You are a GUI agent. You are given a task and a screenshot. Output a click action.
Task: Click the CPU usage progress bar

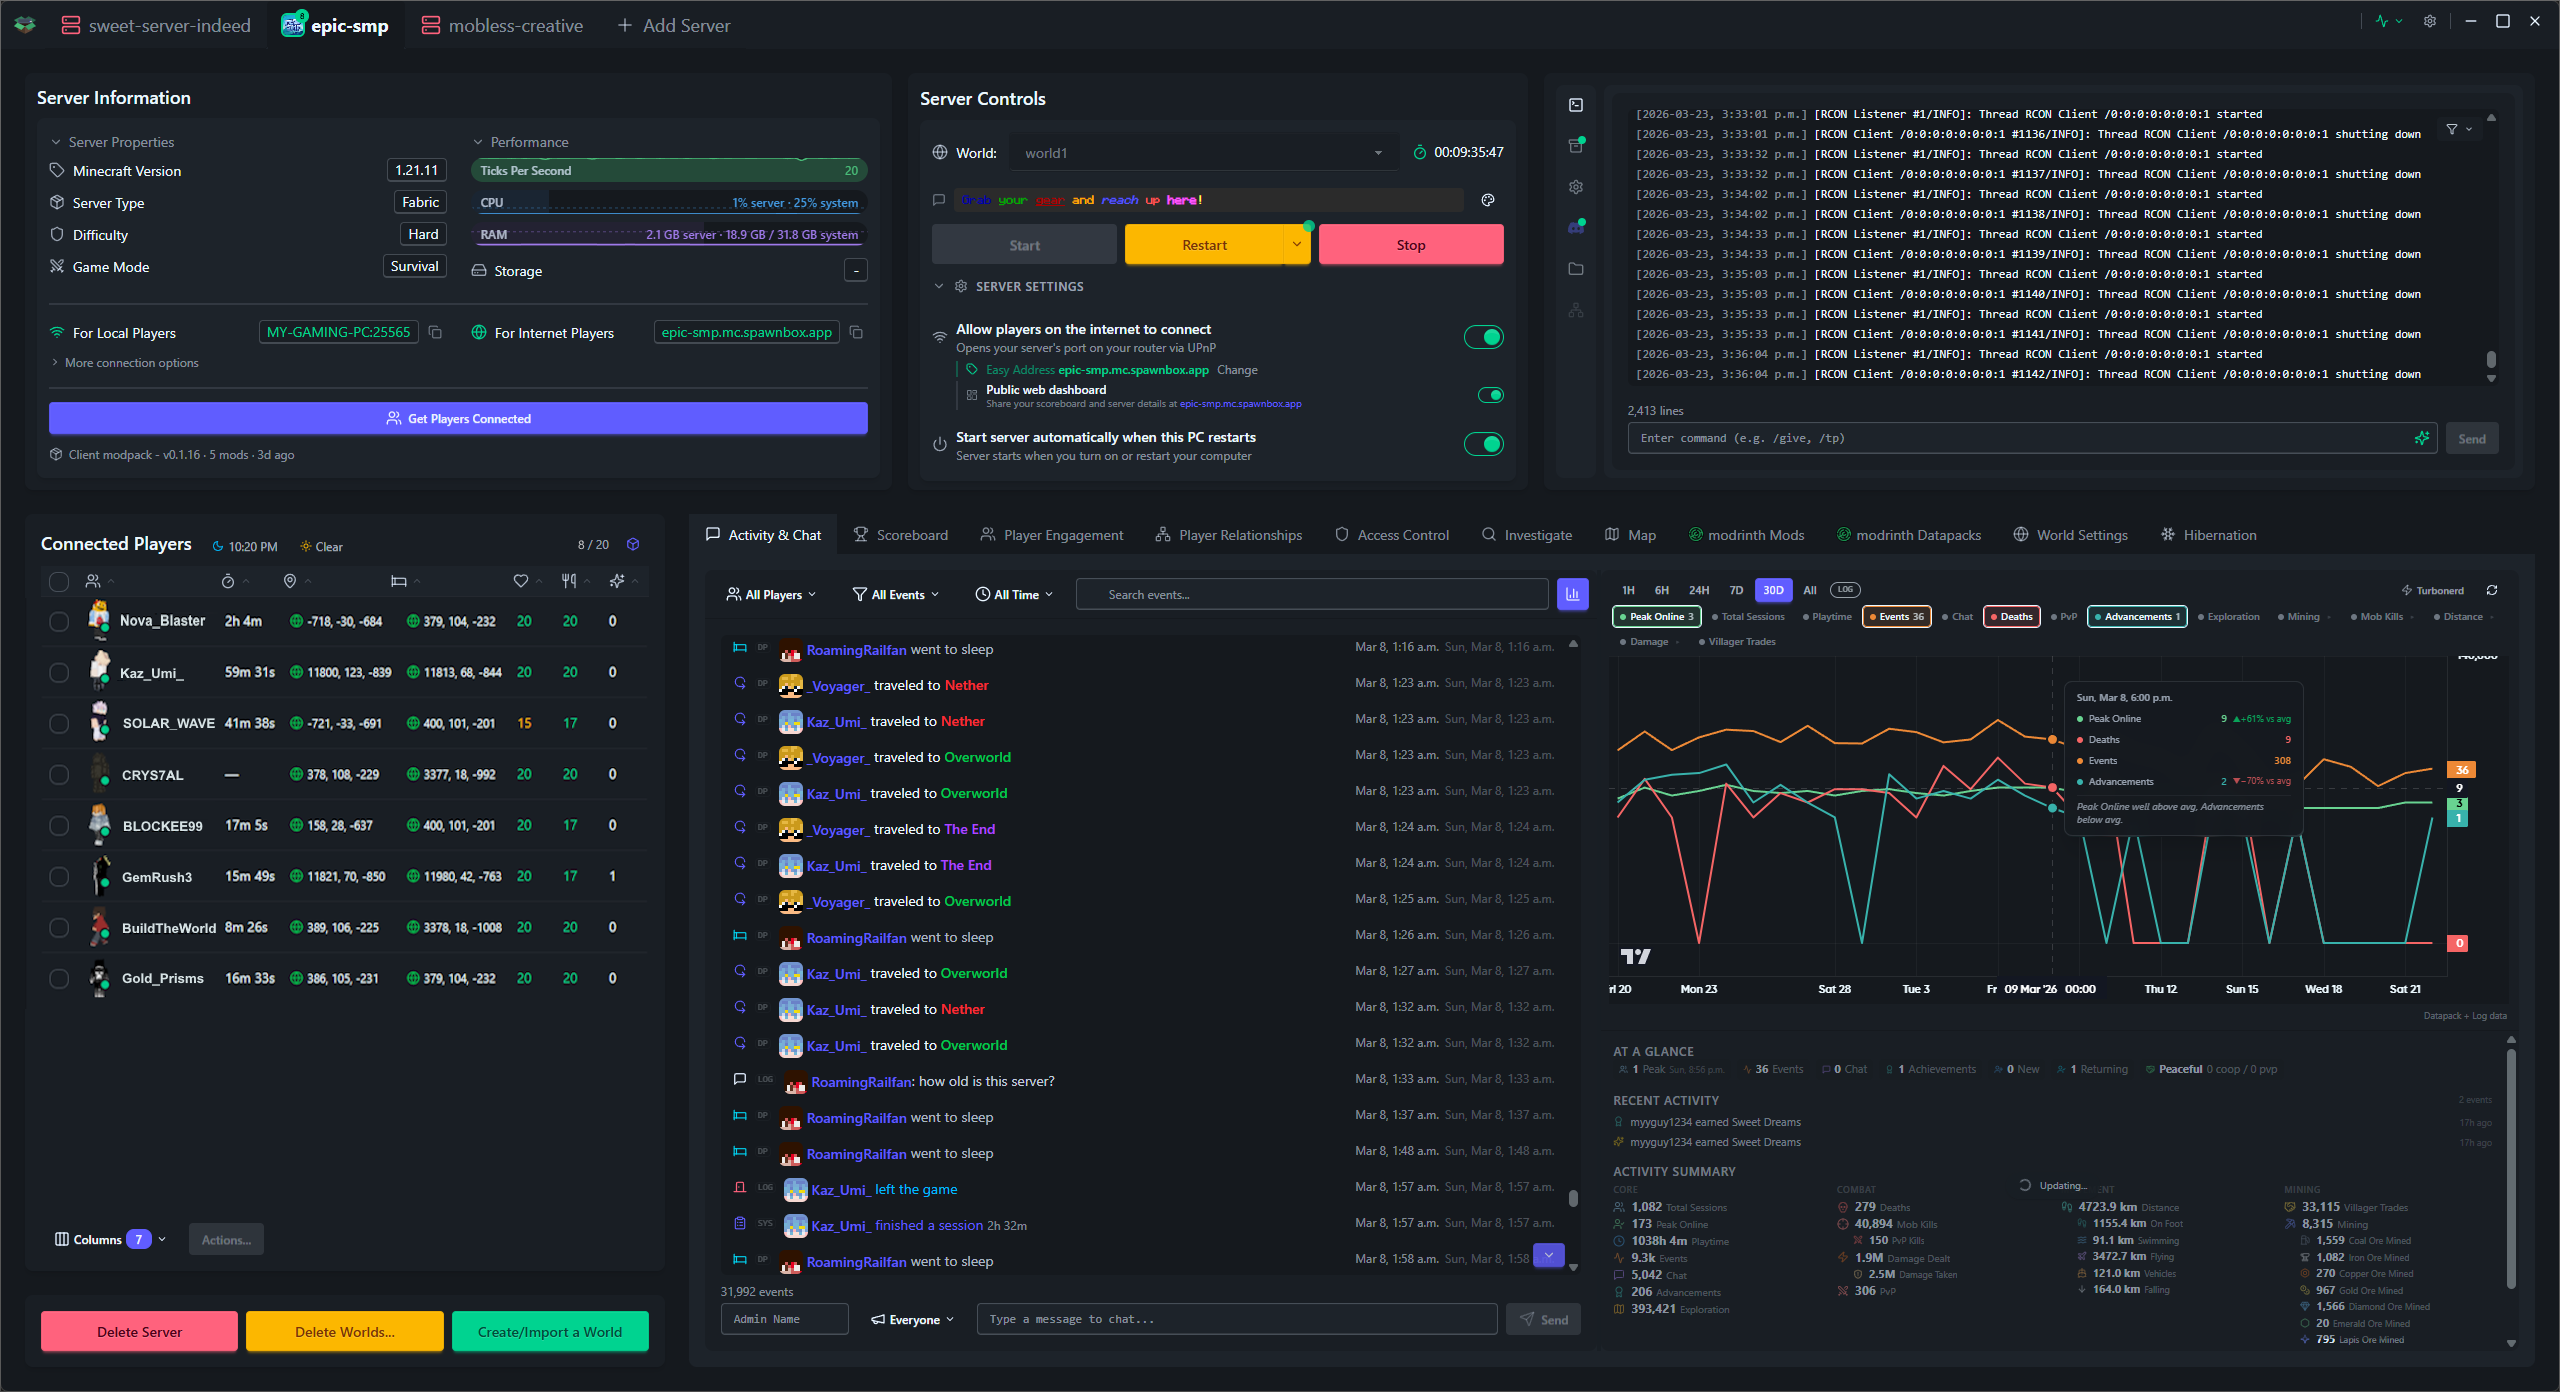click(668, 202)
